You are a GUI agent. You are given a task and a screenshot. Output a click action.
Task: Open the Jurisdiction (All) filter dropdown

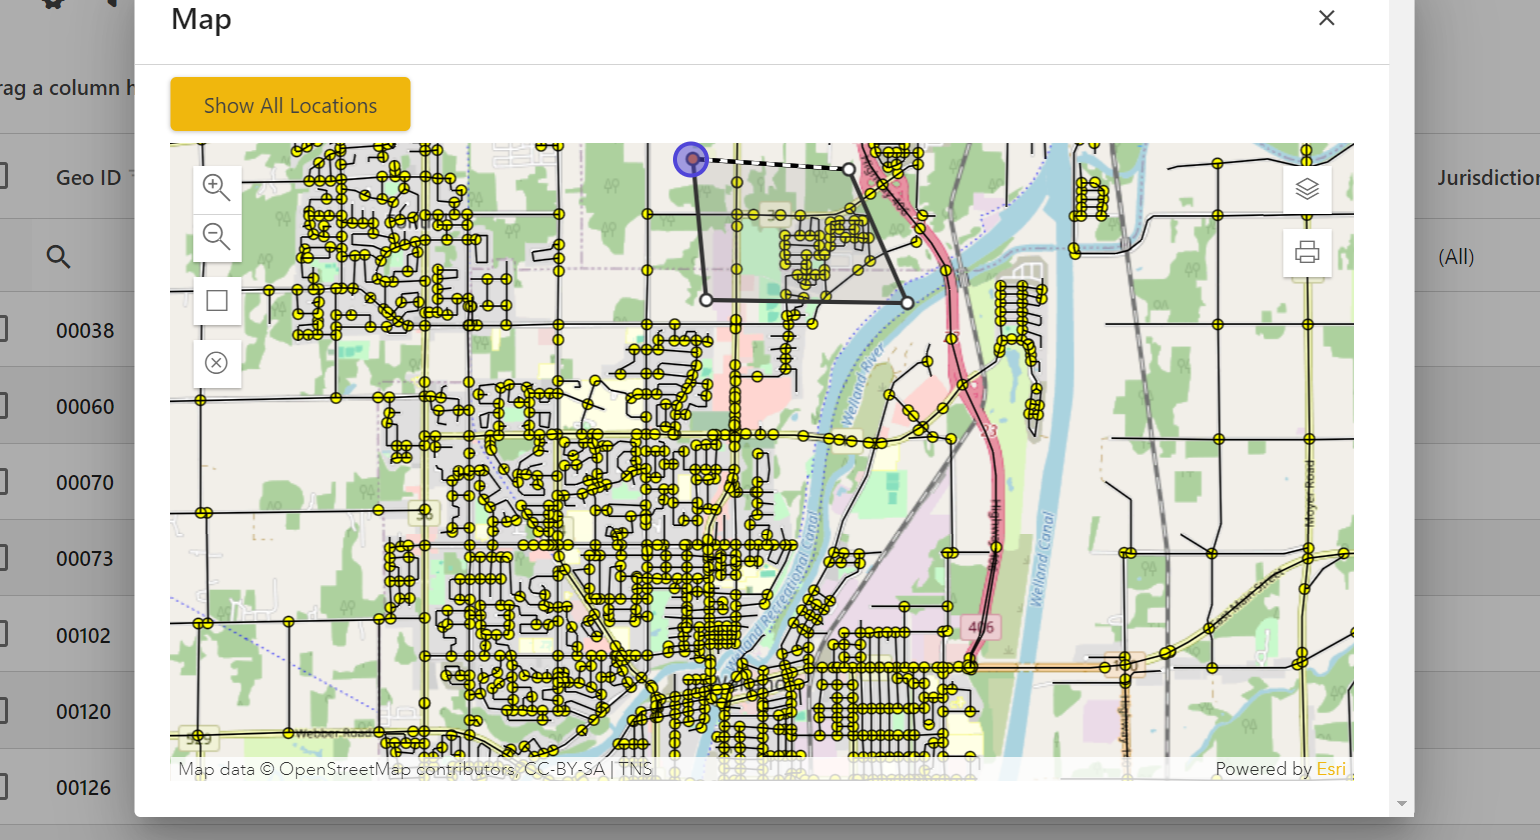coord(1456,257)
